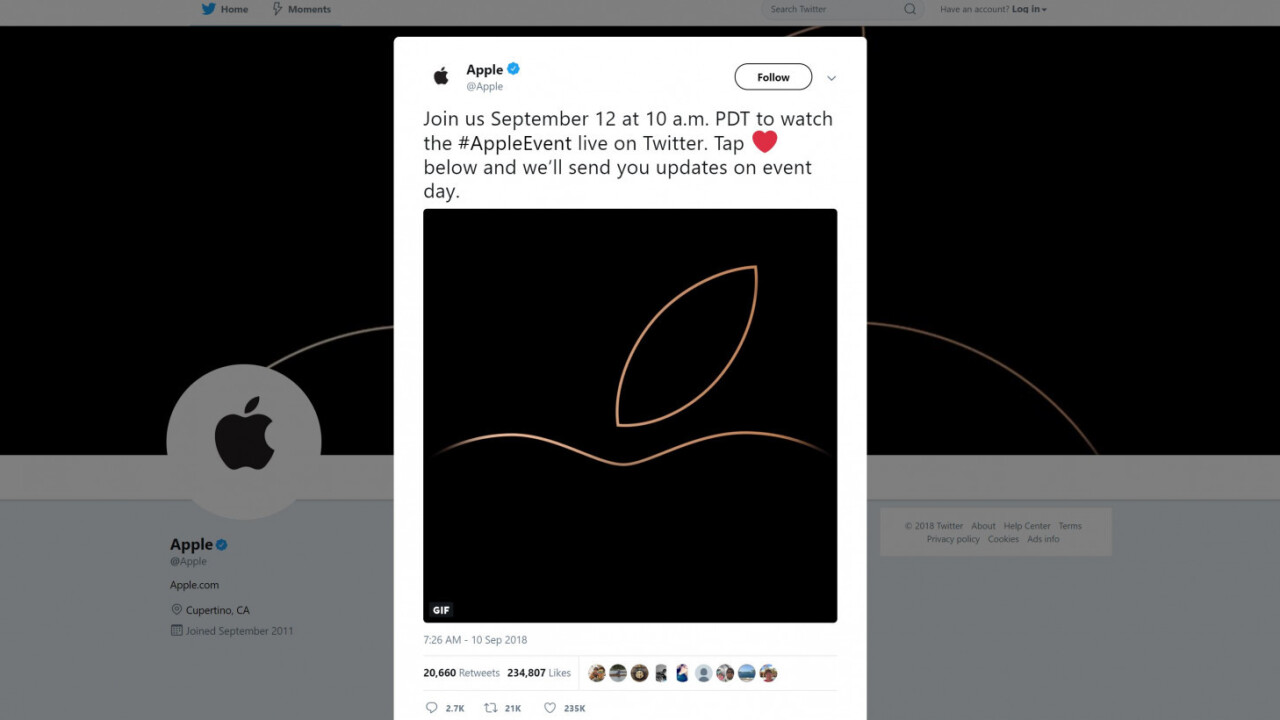The width and height of the screenshot is (1280, 720).
Task: Click the Moments lightning bolt icon
Action: point(277,9)
